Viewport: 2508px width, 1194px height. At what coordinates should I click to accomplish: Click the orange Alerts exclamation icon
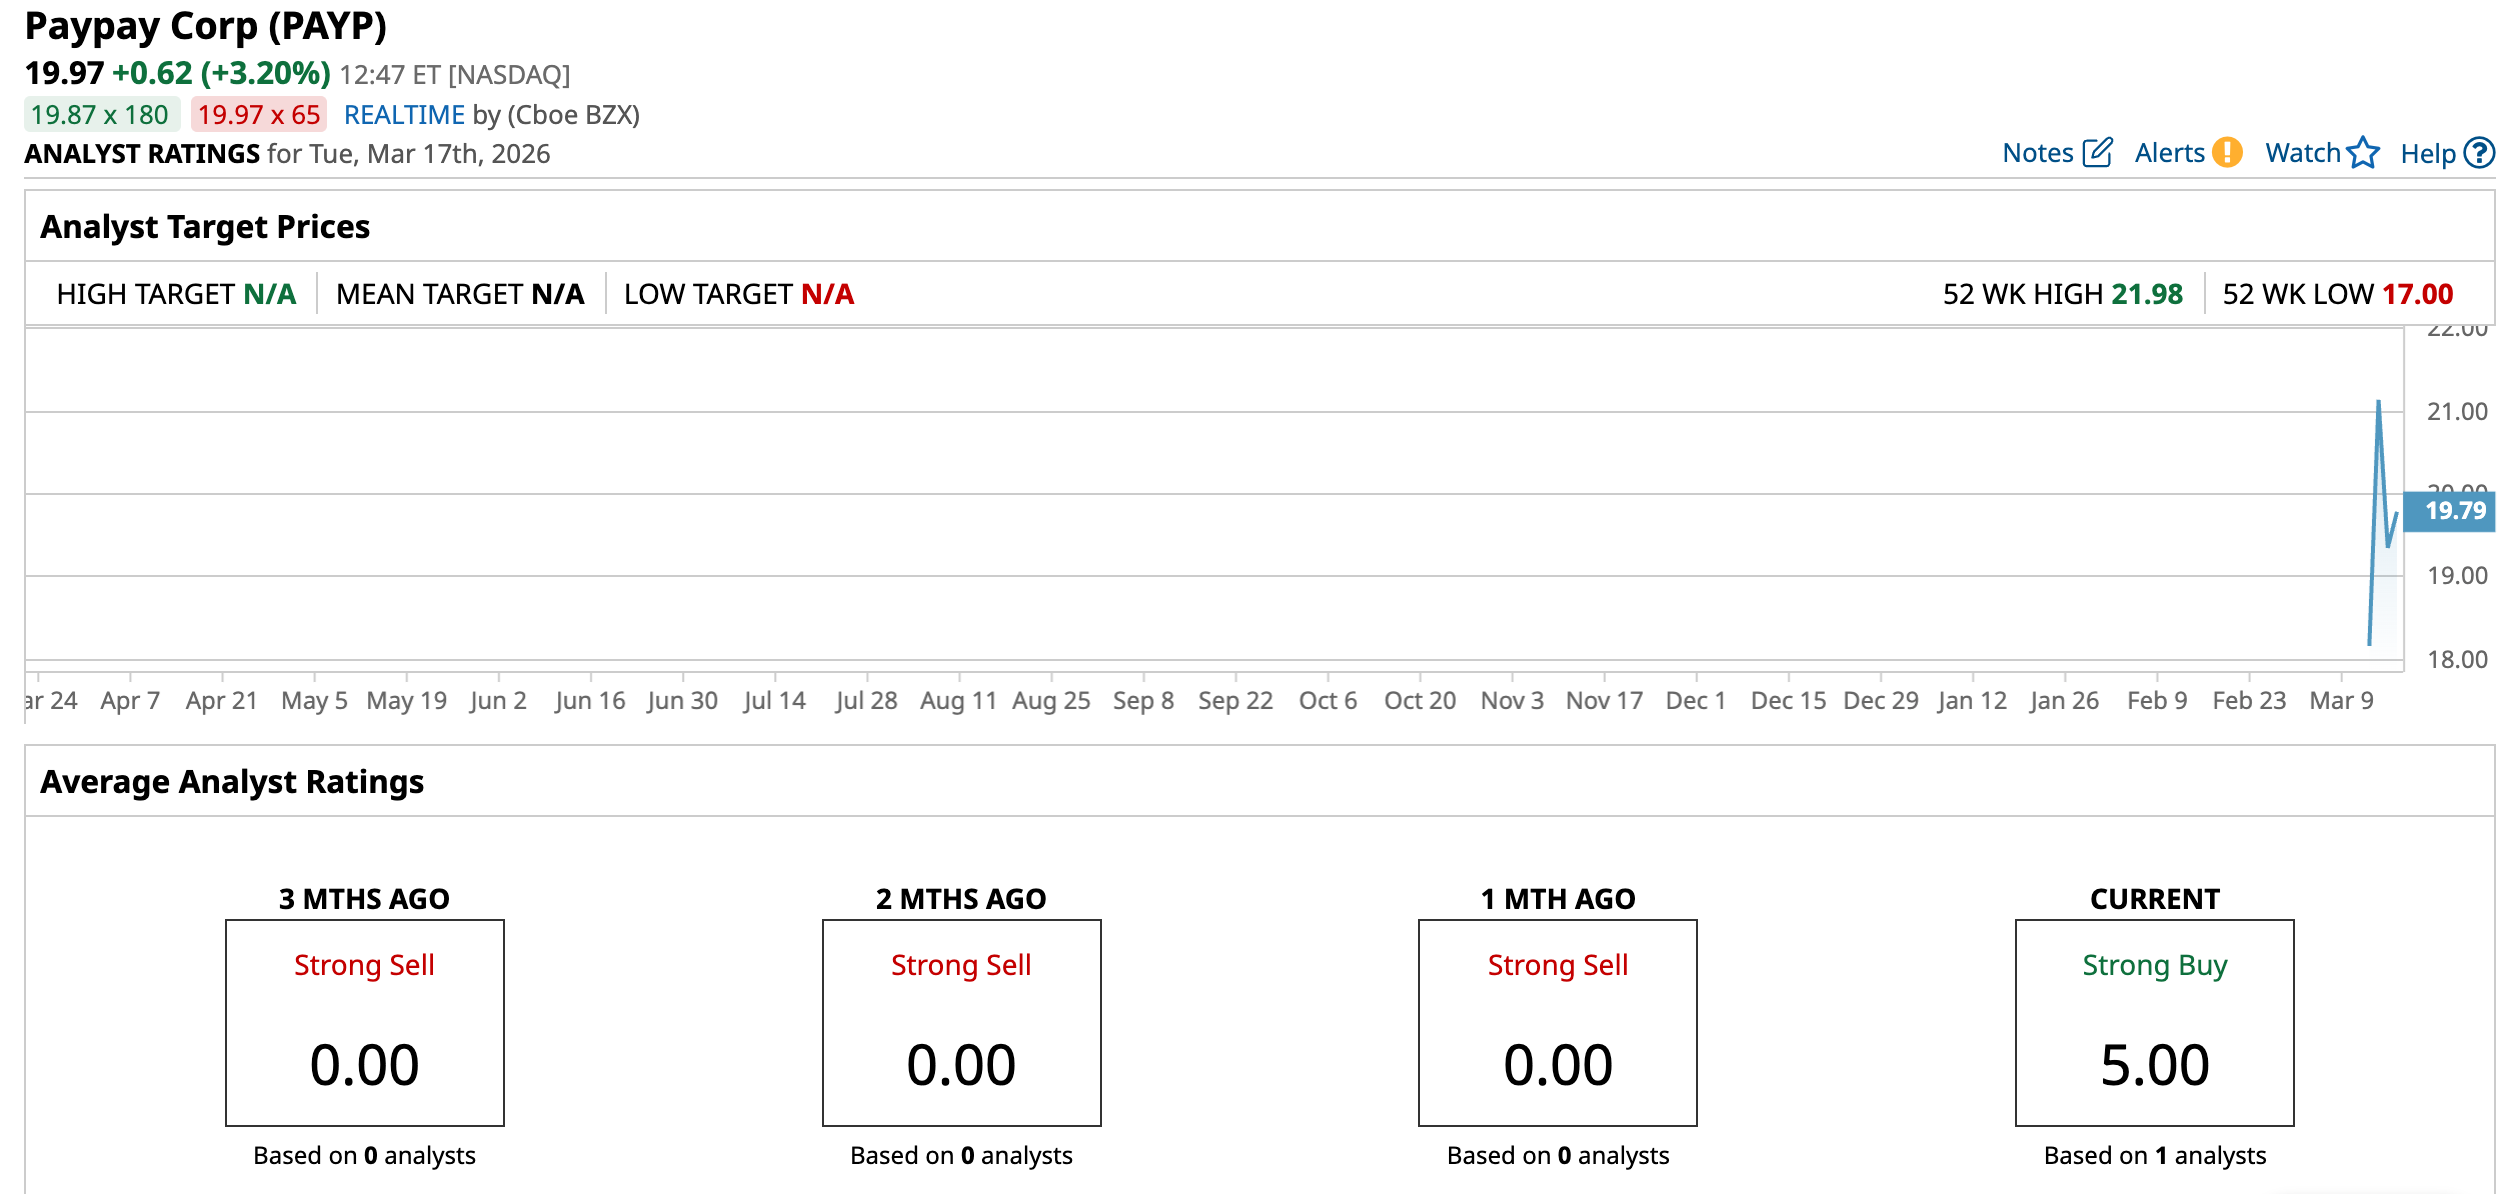[2227, 153]
